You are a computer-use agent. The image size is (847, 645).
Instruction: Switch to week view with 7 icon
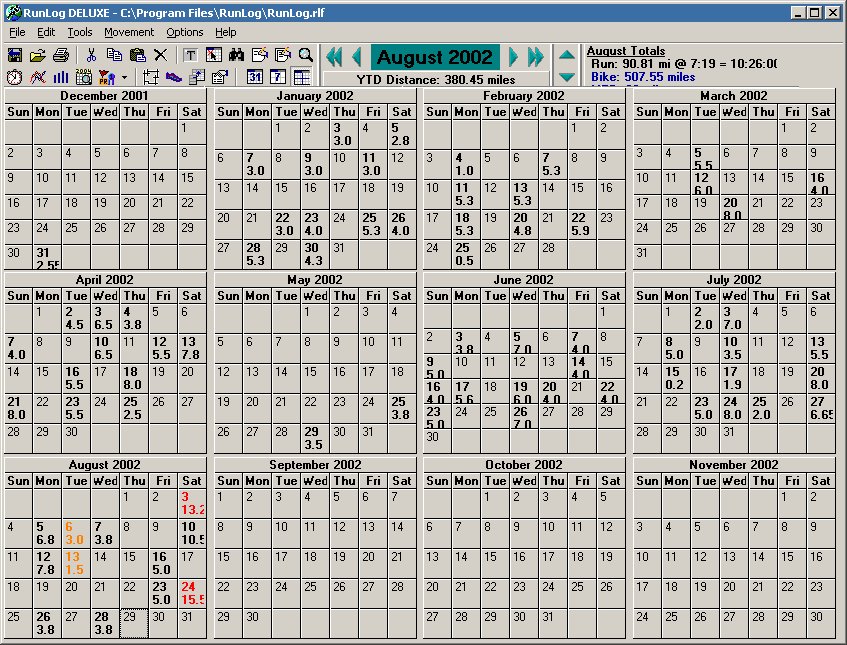(278, 77)
